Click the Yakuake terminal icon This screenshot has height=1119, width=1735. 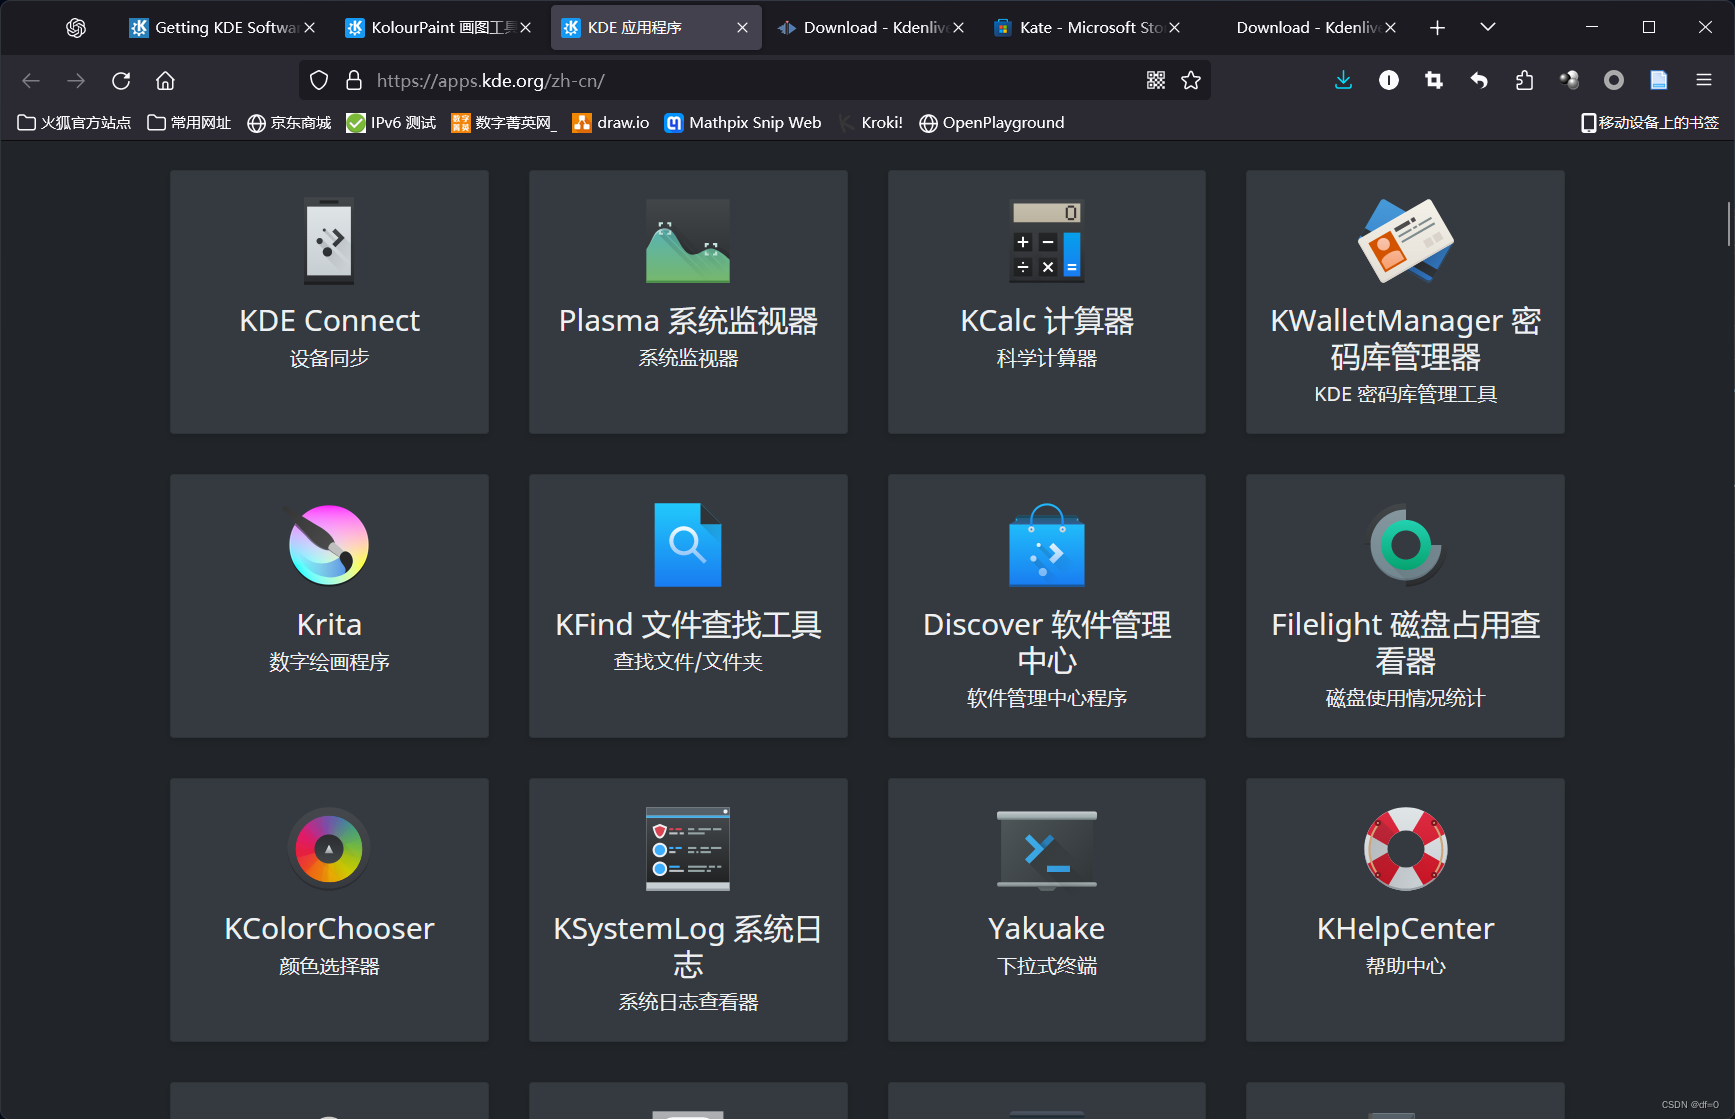pos(1046,849)
